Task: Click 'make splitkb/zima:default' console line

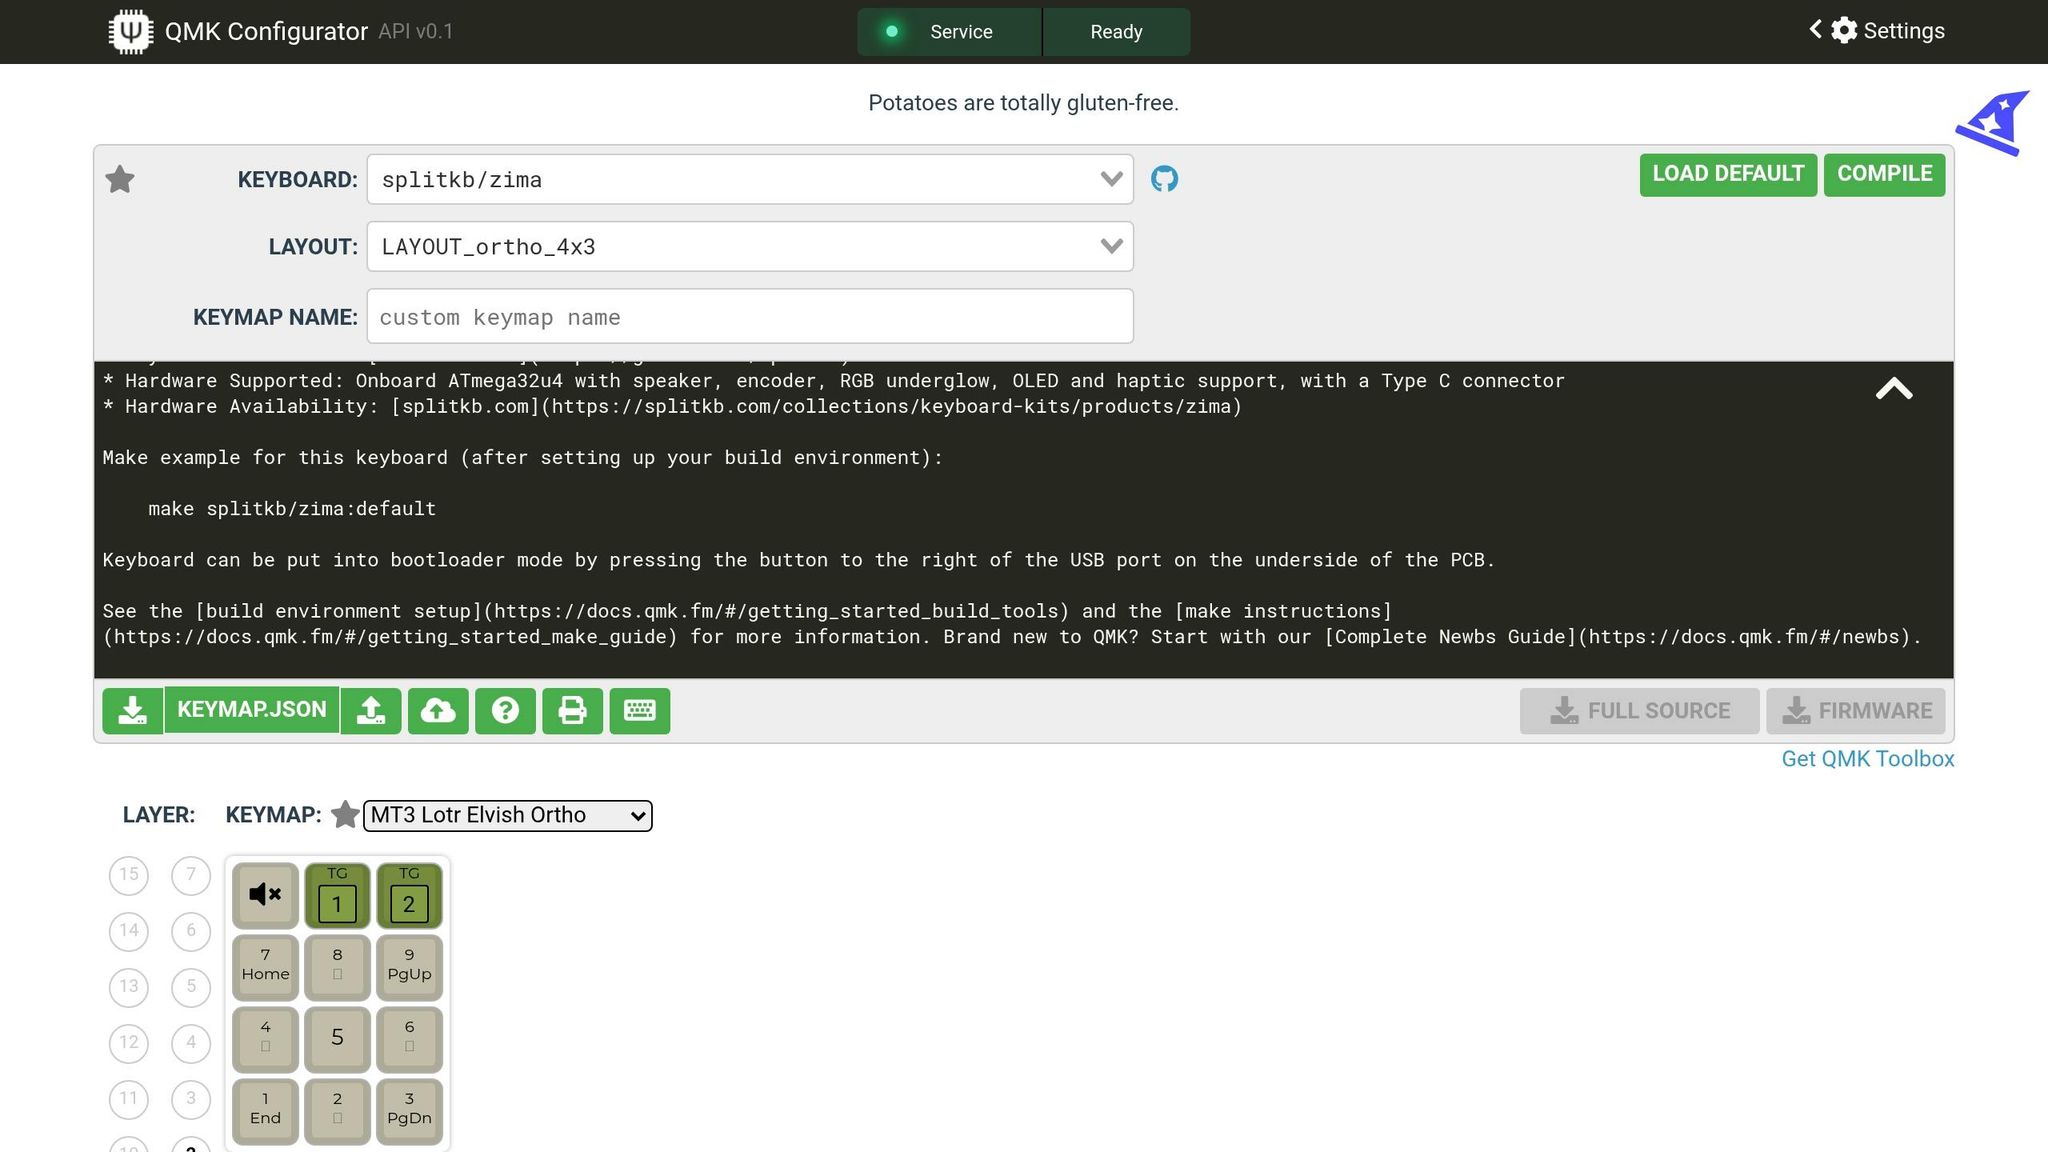Action: (292, 509)
